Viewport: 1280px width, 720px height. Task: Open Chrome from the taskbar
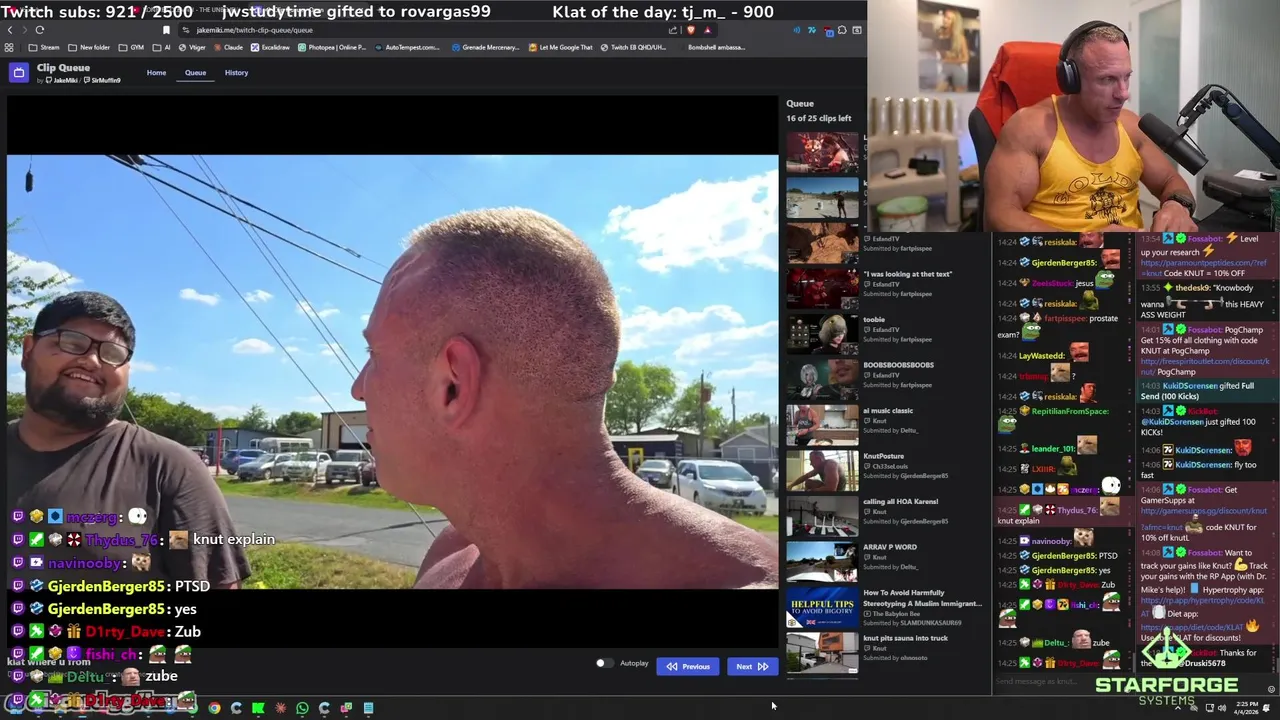[x=214, y=708]
